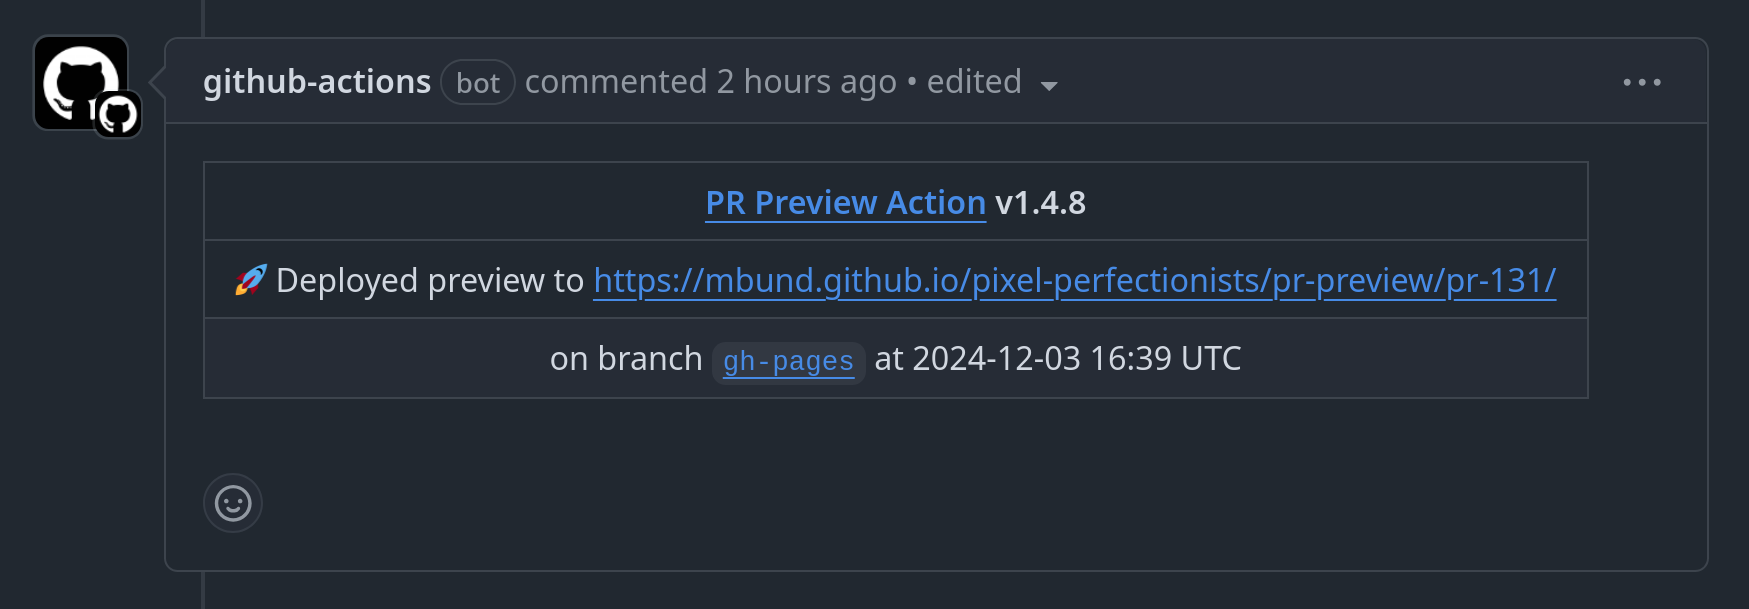
Task: Click the timeline line below the comment
Action: 203,590
